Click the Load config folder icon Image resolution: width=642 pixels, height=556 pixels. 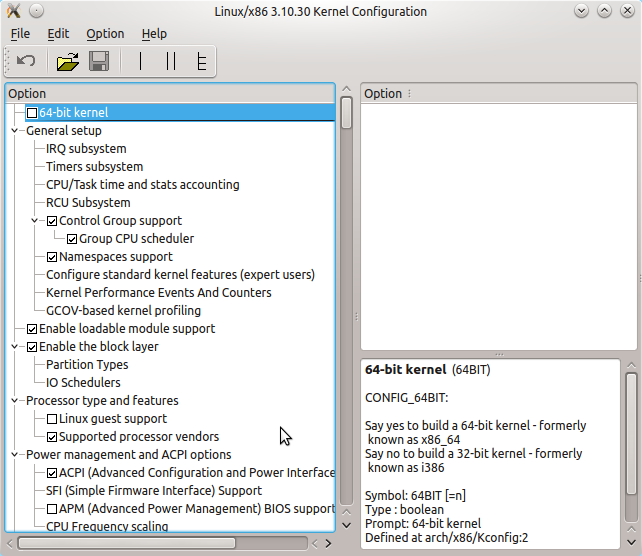pos(67,62)
